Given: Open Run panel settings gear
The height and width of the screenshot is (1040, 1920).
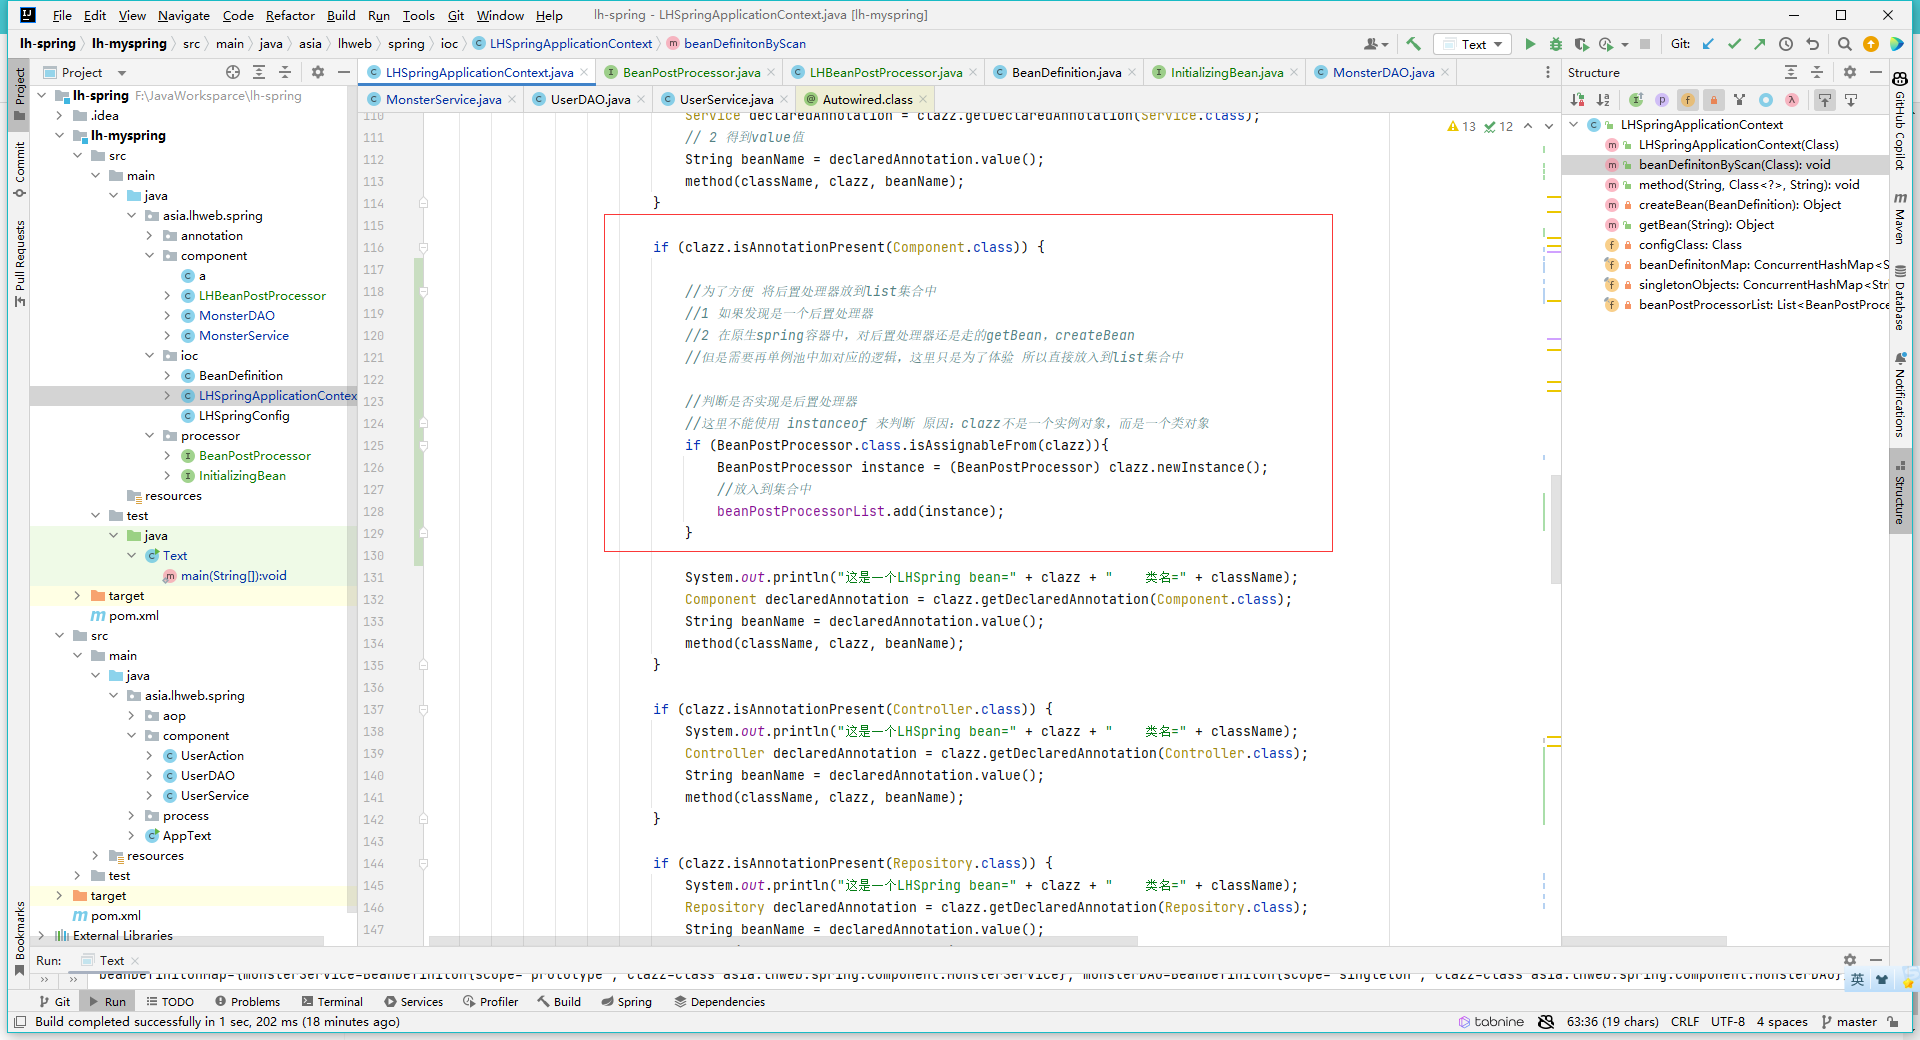Looking at the screenshot, I should click(x=1850, y=960).
